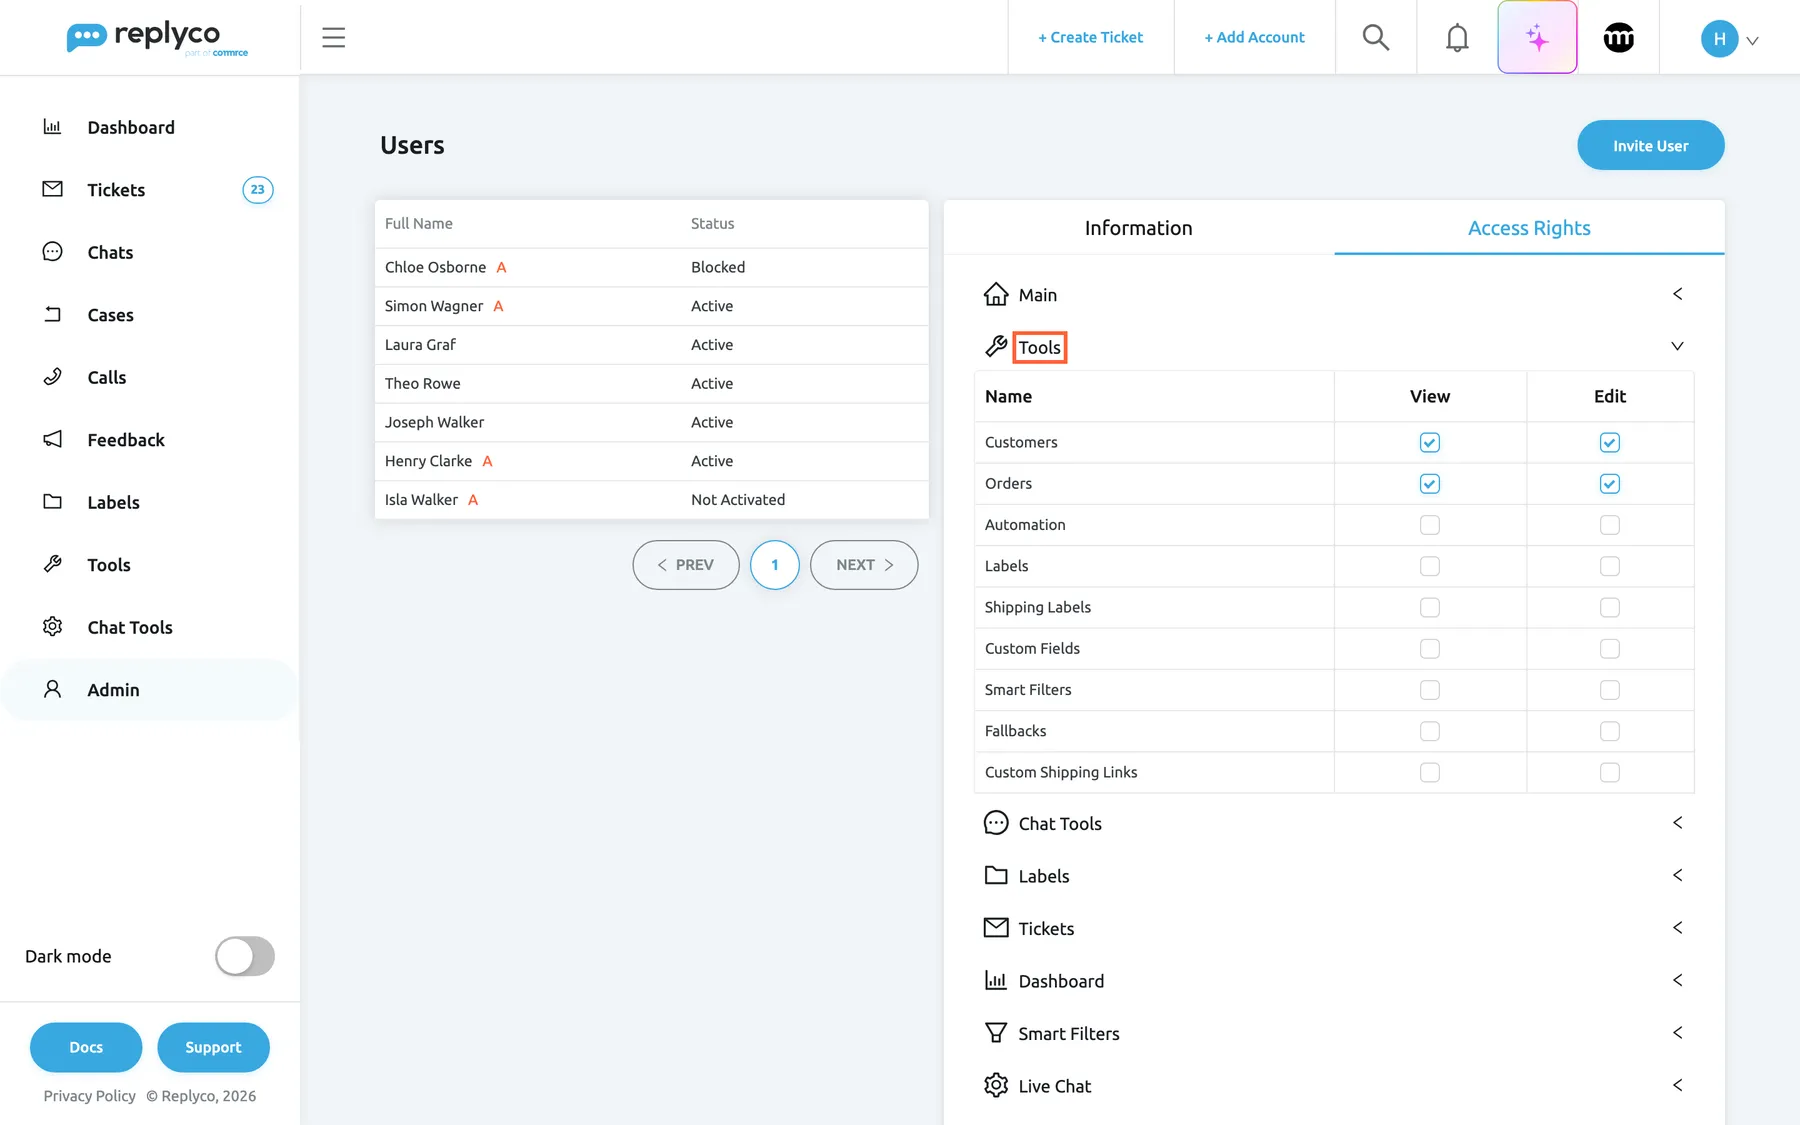Screen dimensions: 1800x1125
Task: Open the user account dropdown arrow
Action: [1752, 41]
